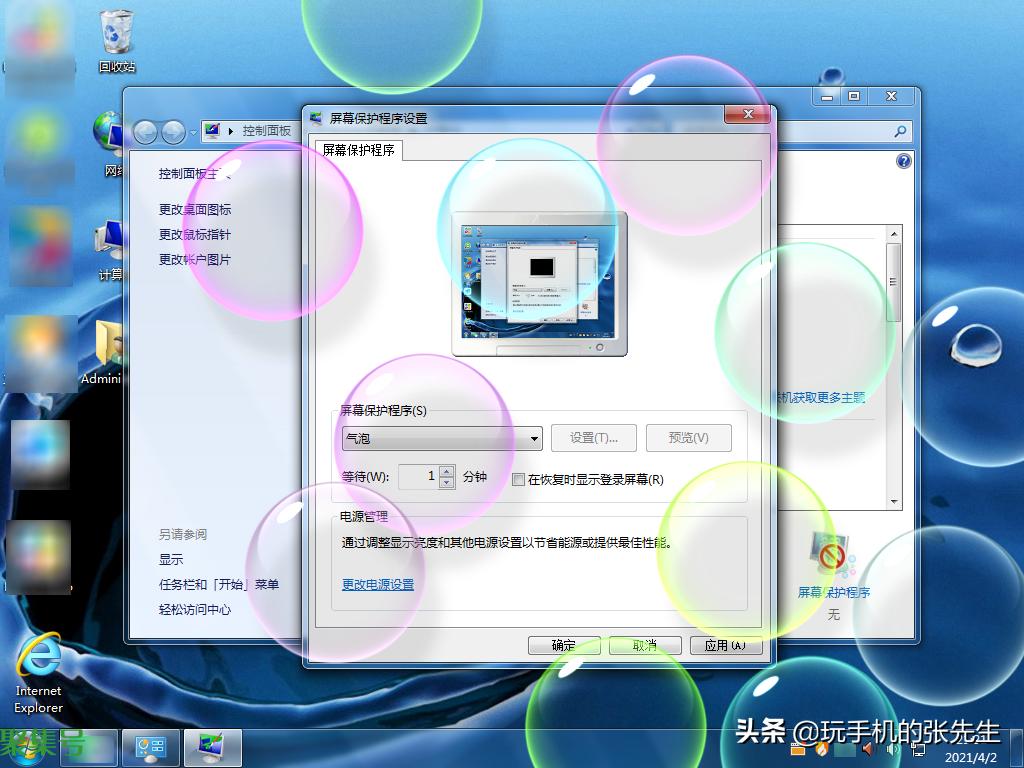
Task: Increase wait minutes with up spinner arrow
Action: [x=446, y=471]
